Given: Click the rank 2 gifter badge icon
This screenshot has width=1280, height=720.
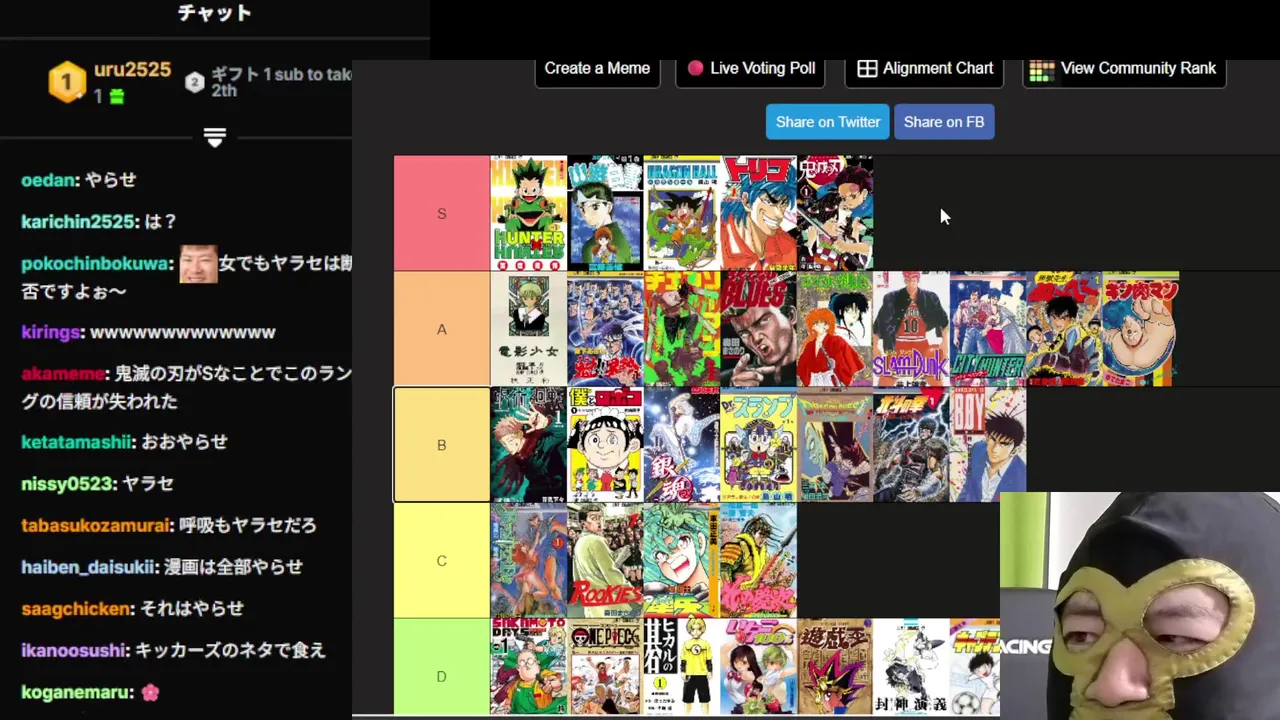Looking at the screenshot, I should (x=195, y=82).
